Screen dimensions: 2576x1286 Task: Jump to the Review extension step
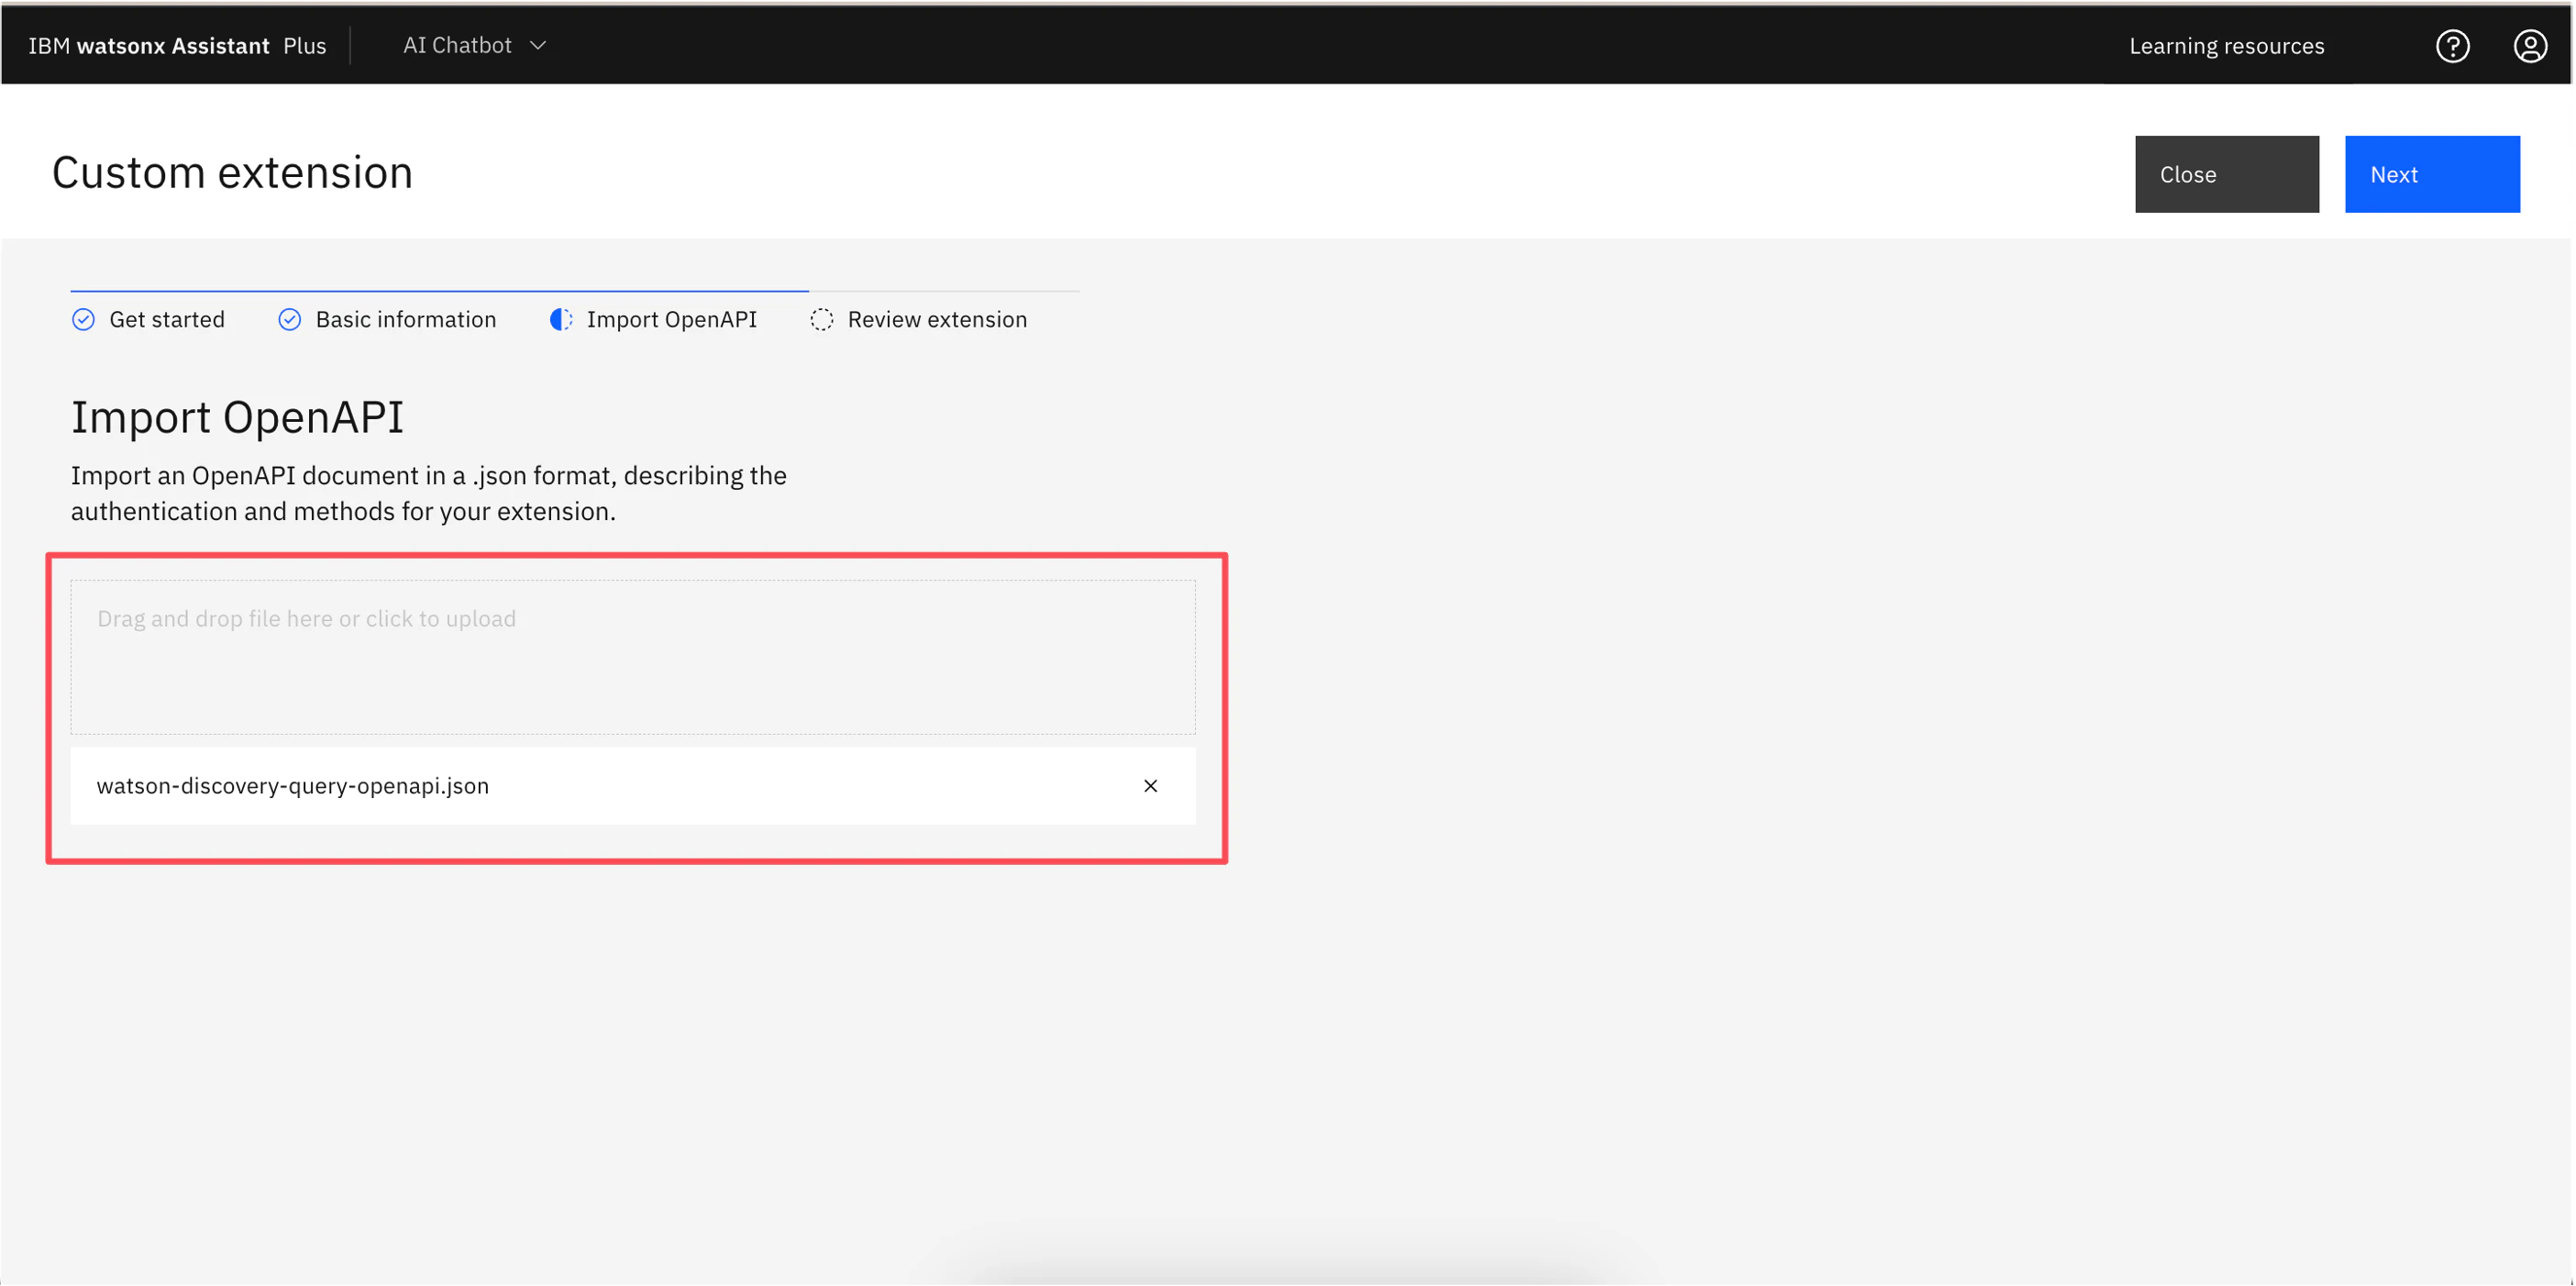tap(937, 320)
